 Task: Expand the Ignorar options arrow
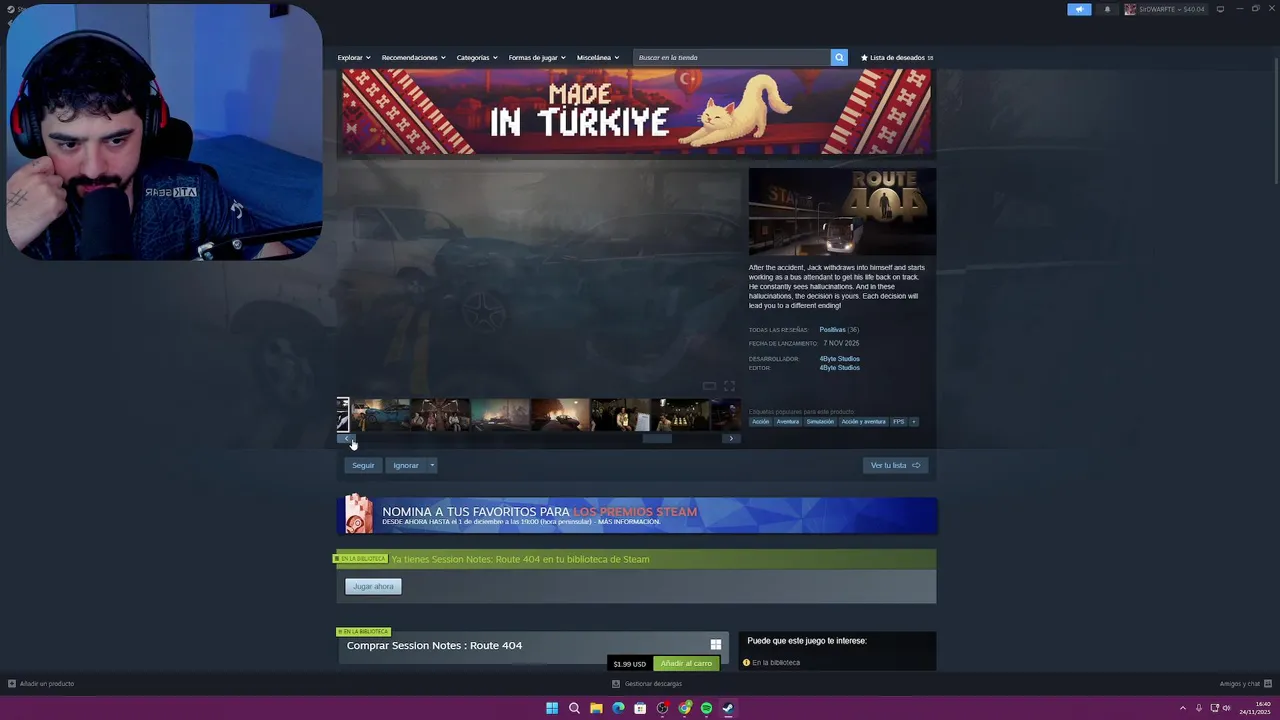tap(432, 465)
